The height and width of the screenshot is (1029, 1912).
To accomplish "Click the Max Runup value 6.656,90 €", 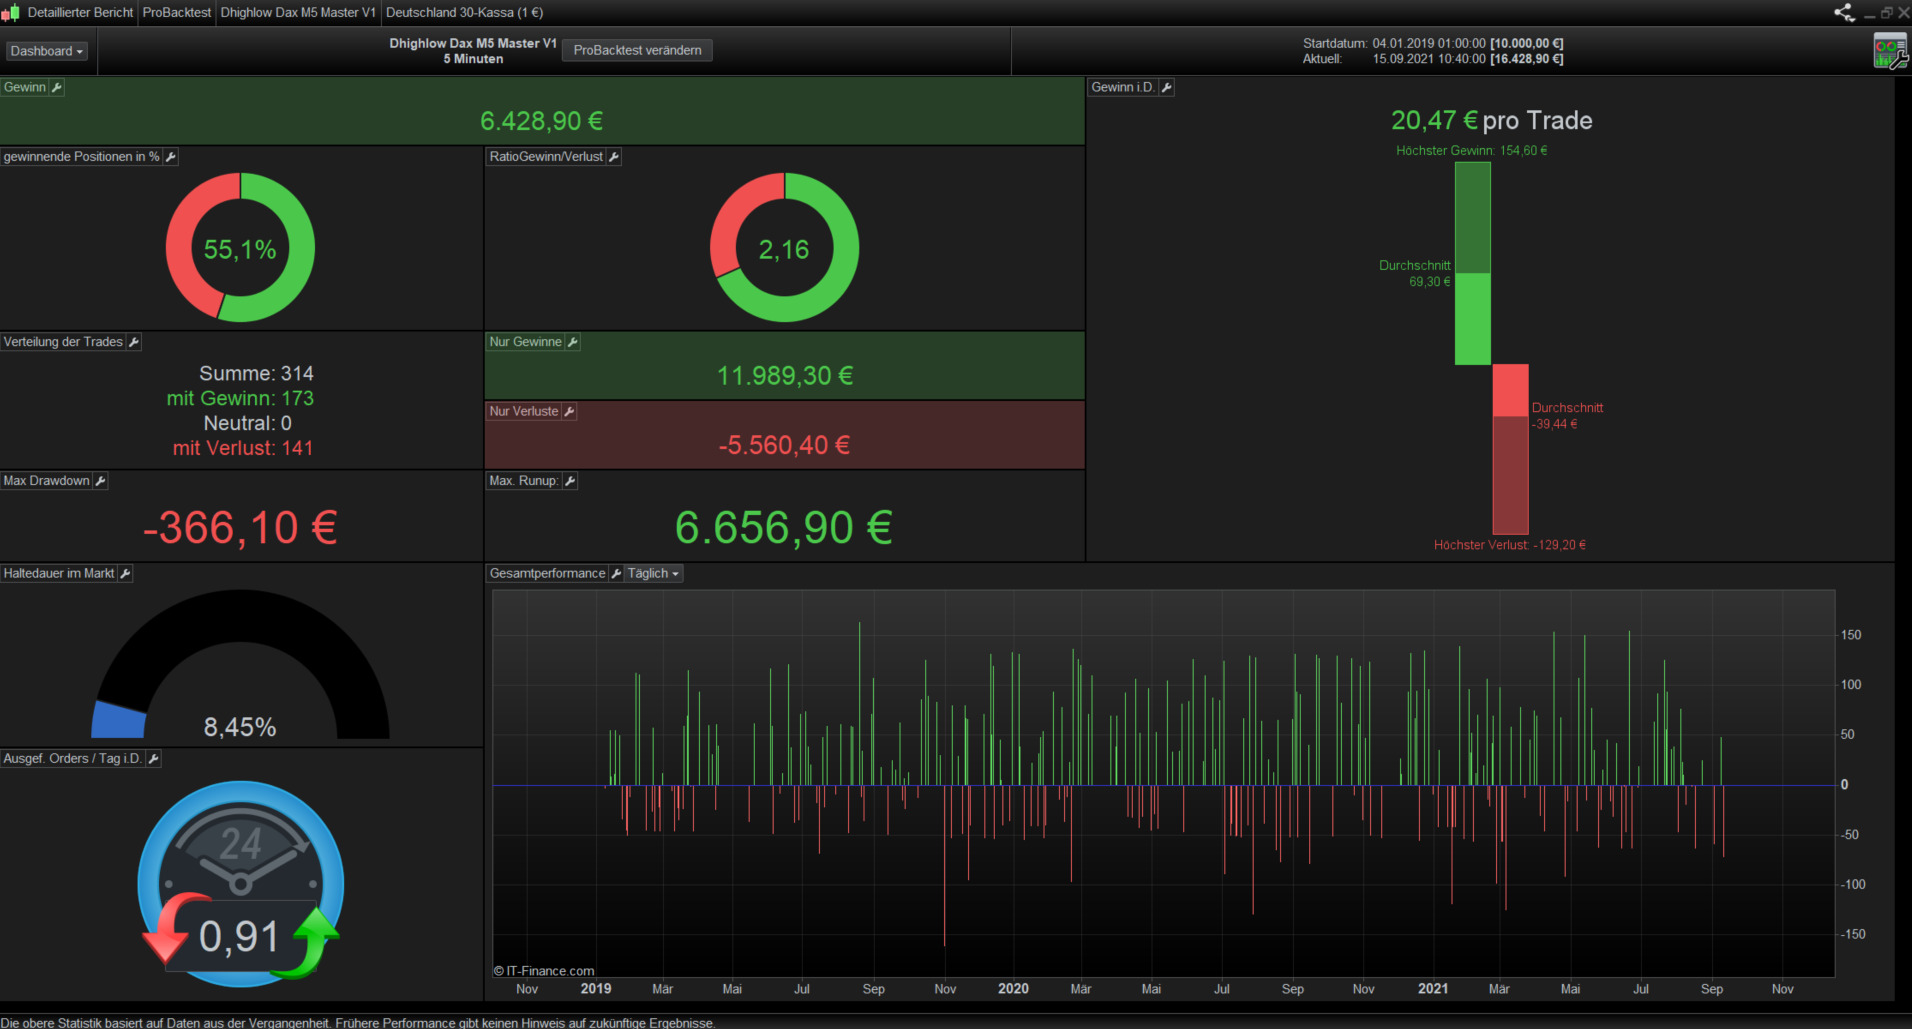I will point(784,528).
